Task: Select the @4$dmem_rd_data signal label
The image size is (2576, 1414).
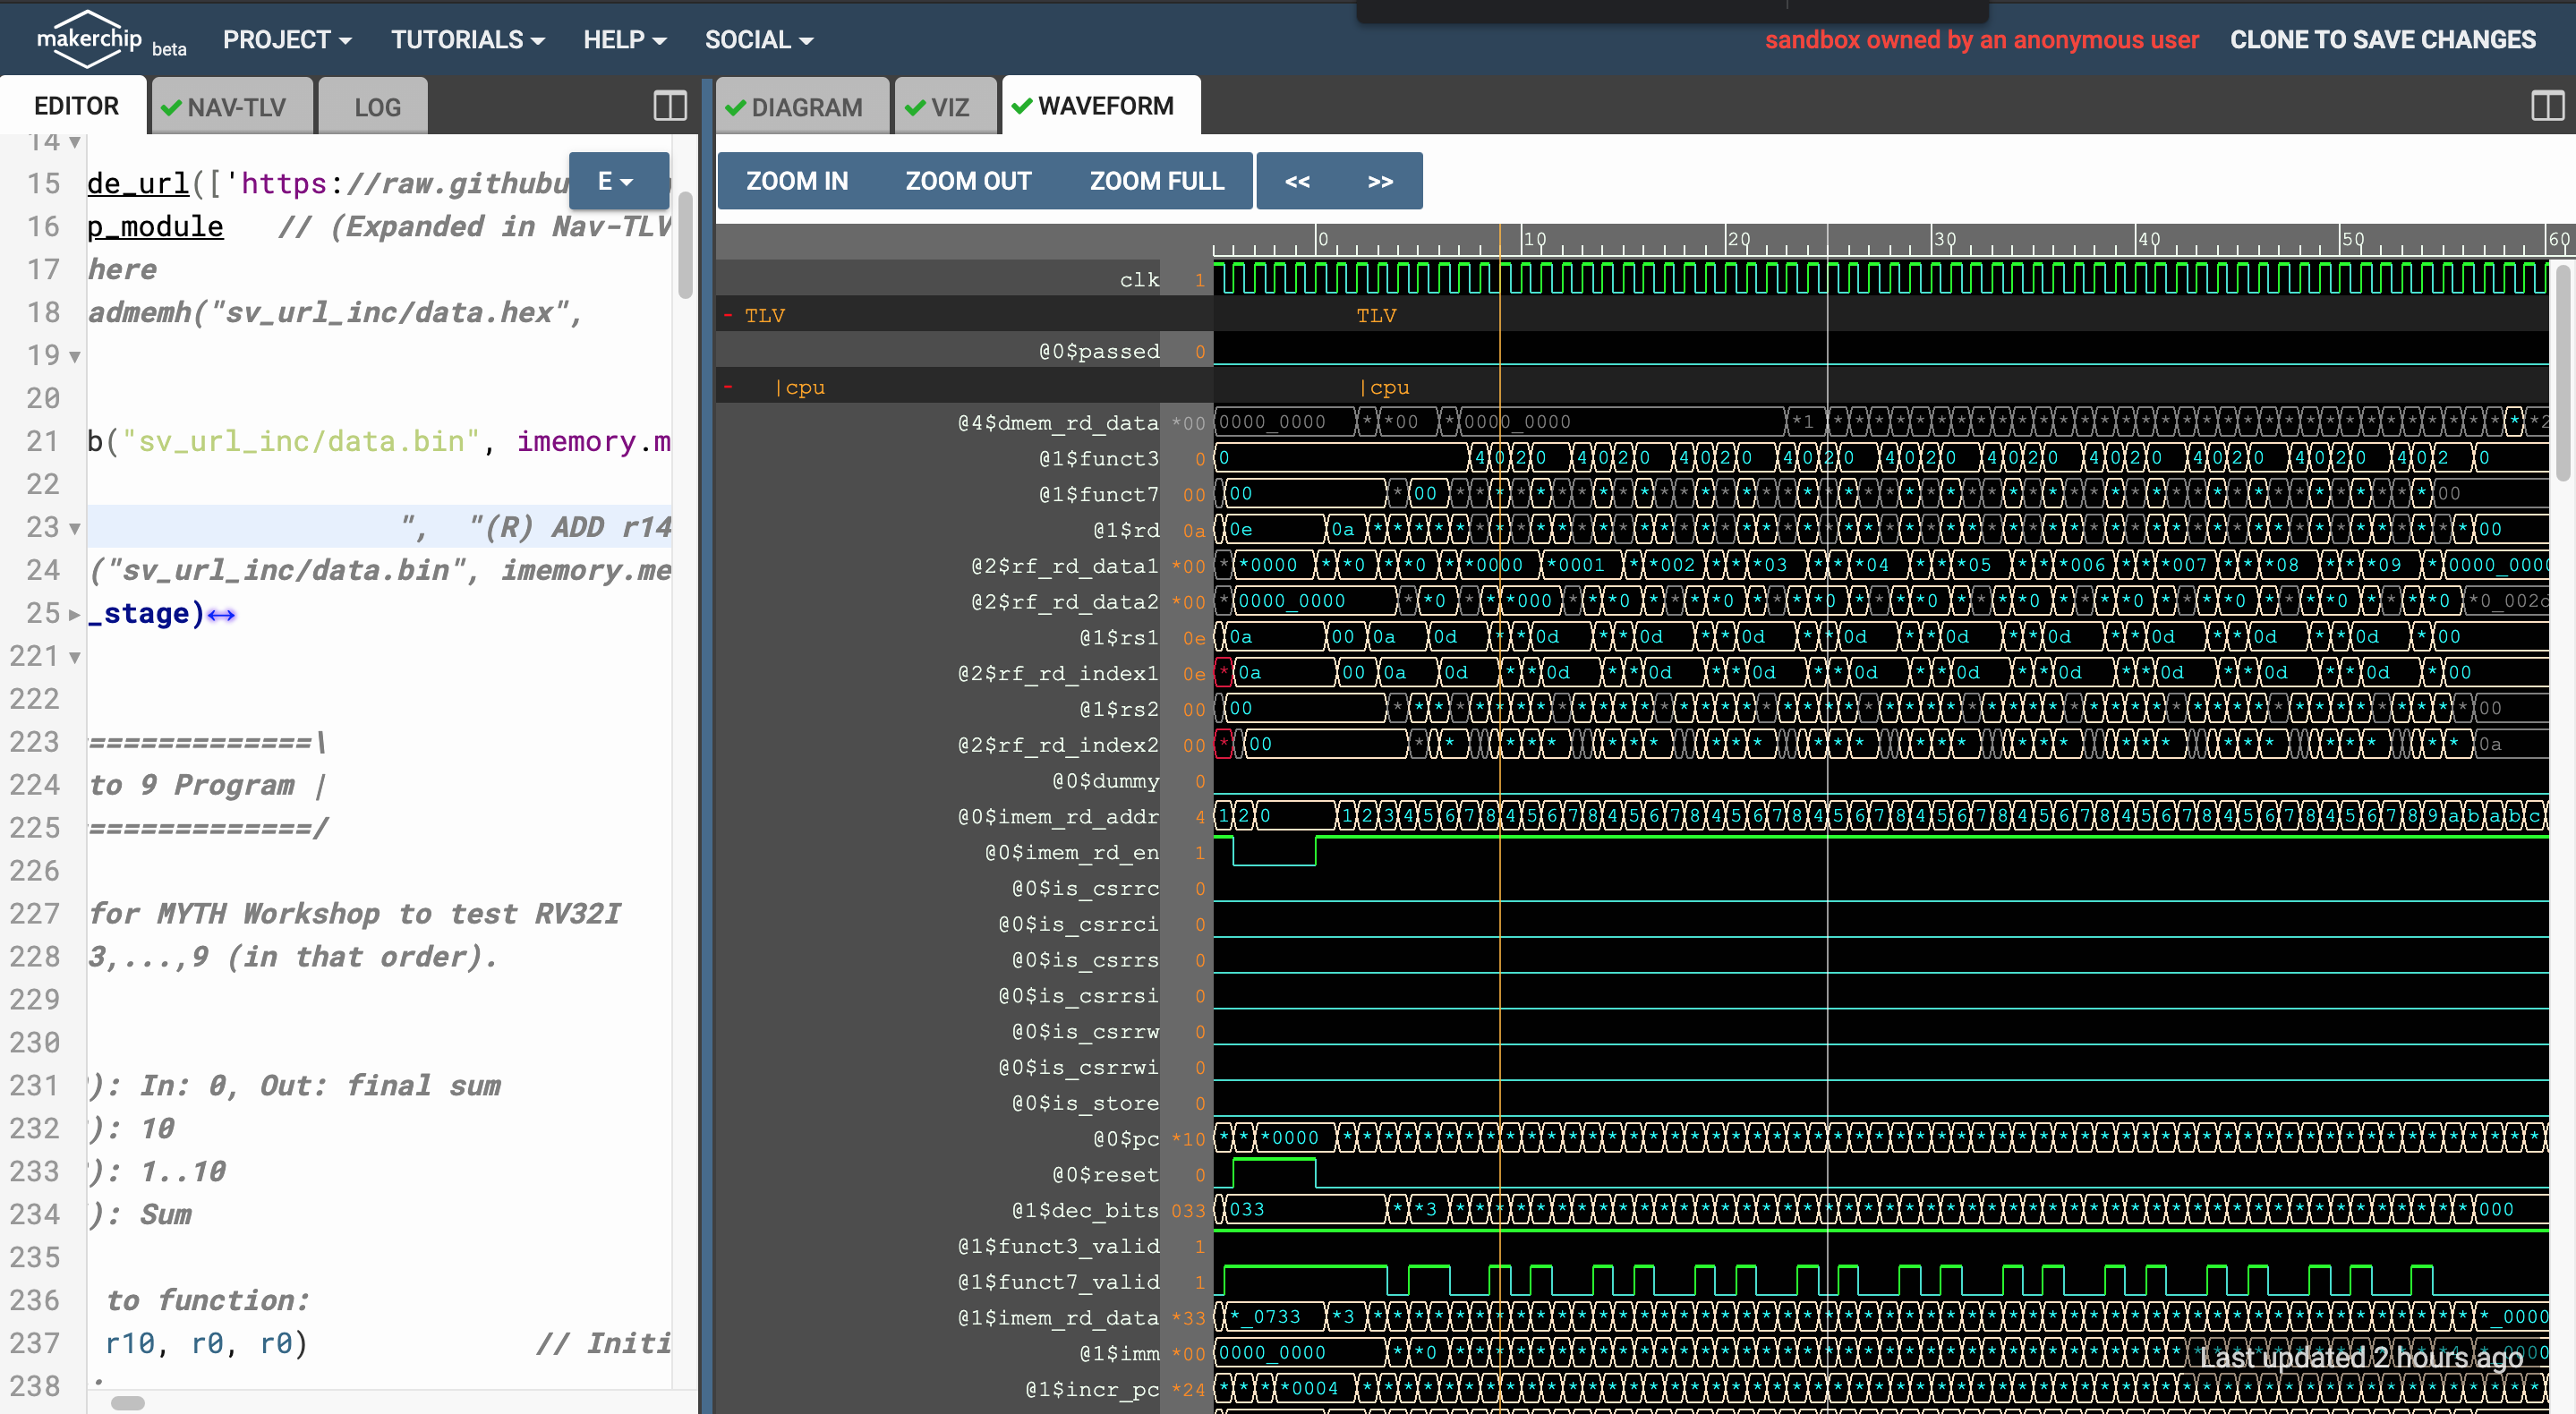Action: [1058, 422]
